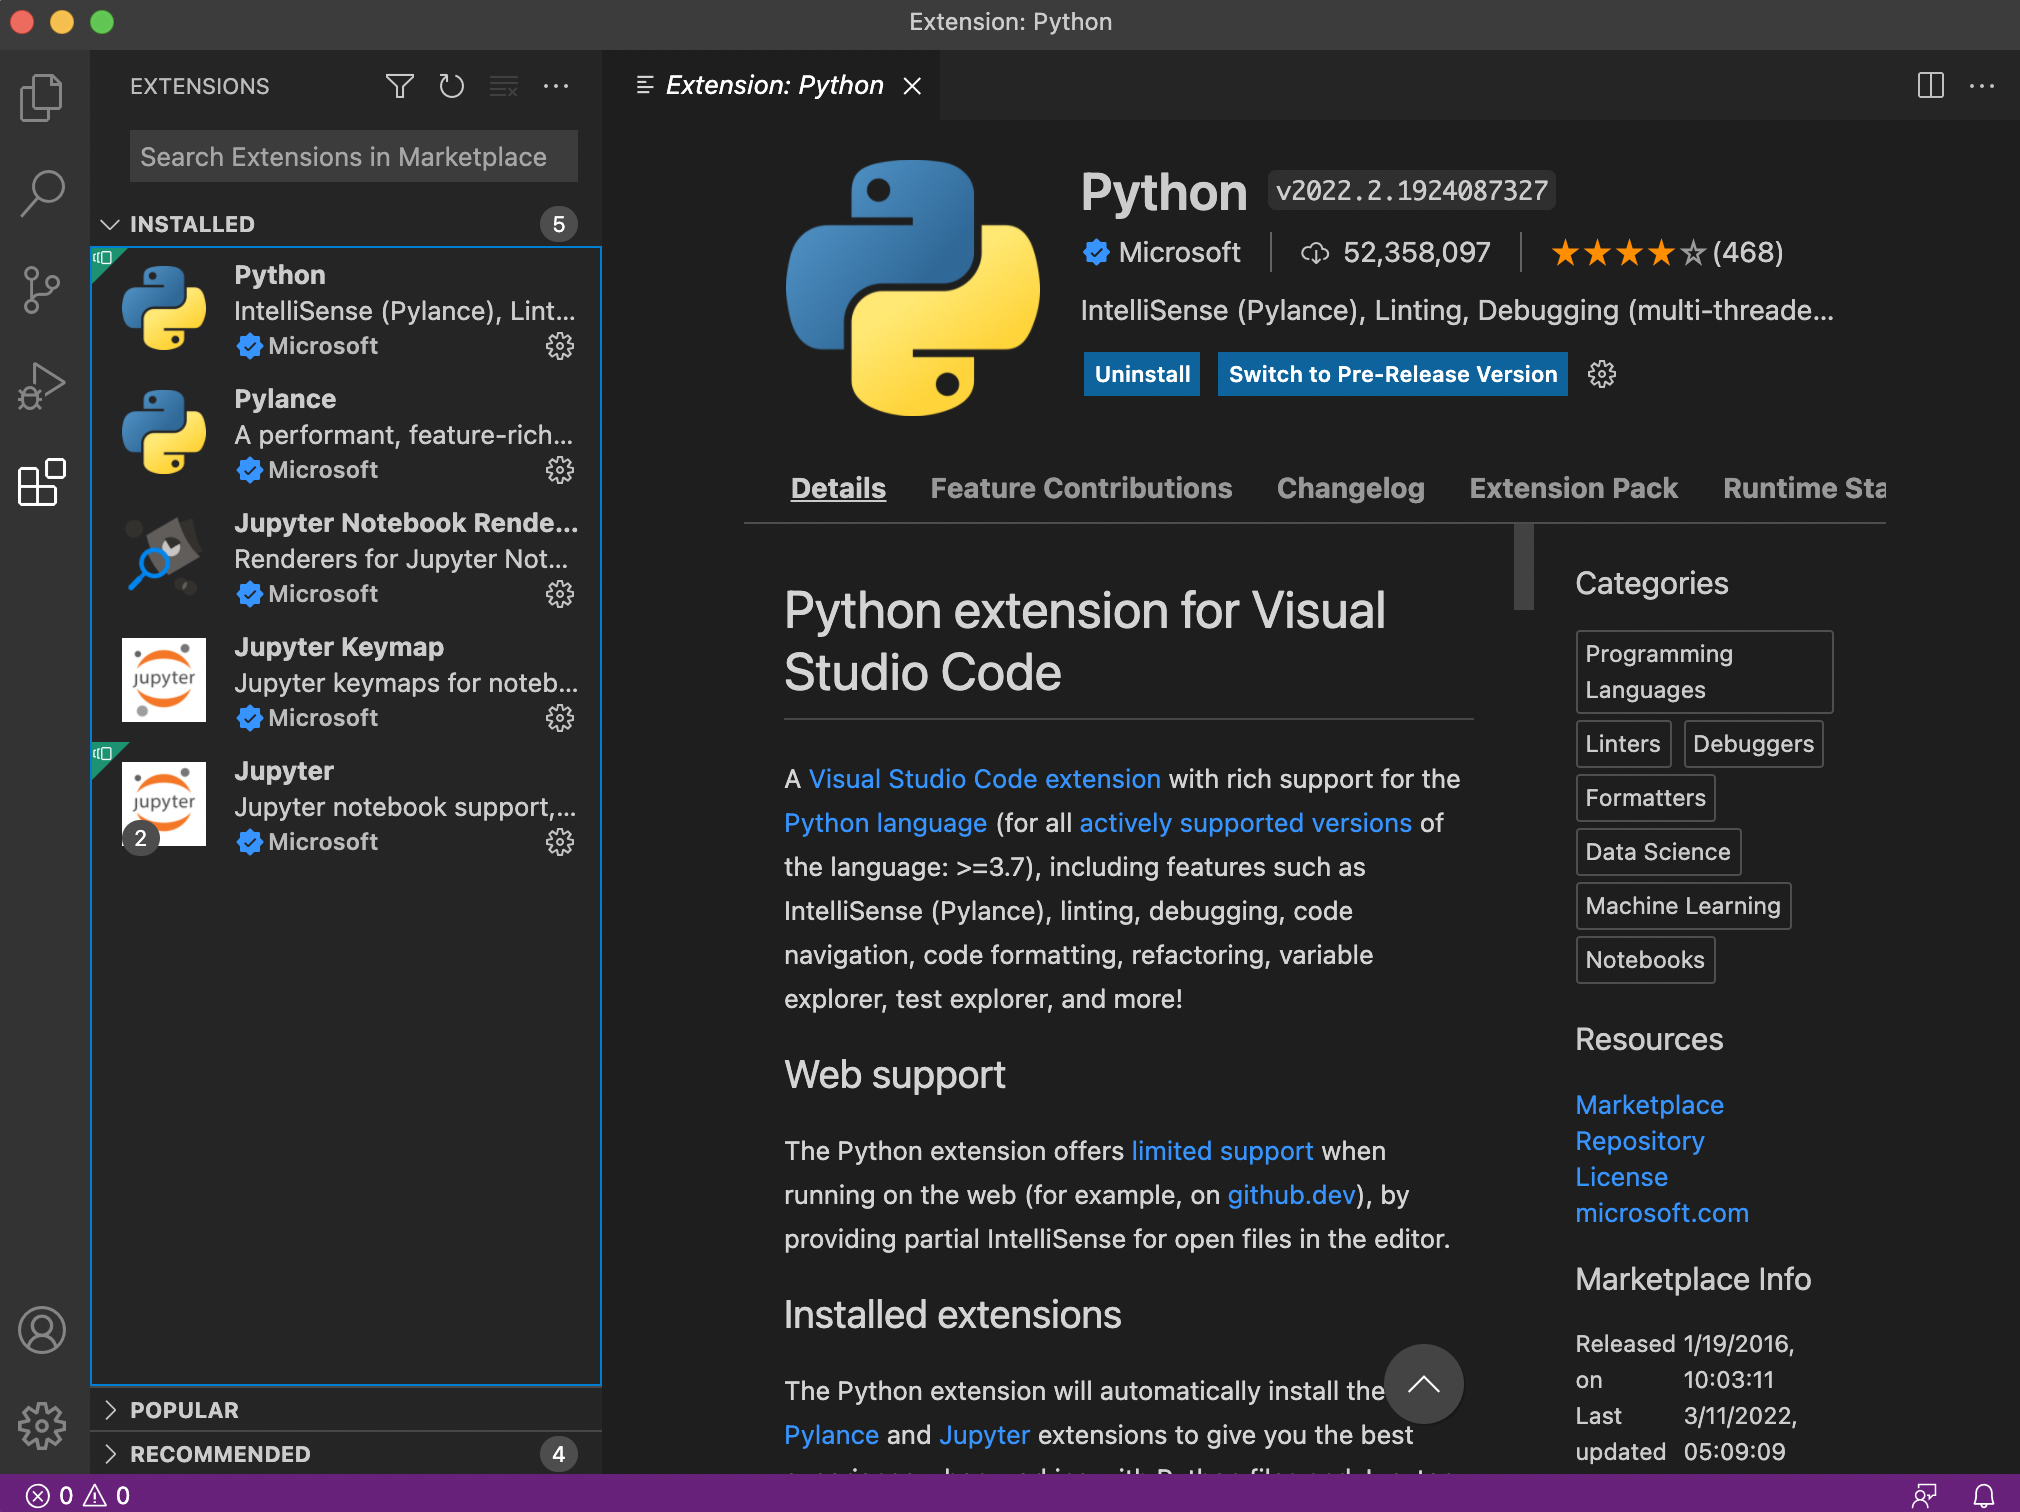2020x1512 pixels.
Task: Click the Search Extensions in Marketplace field
Action: 353,157
